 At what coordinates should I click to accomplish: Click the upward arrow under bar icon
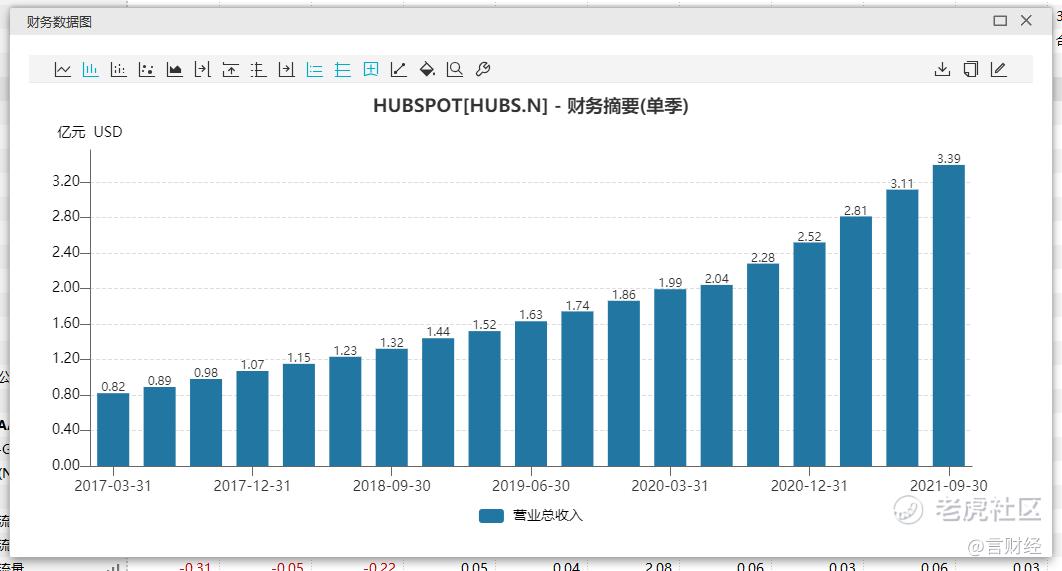point(230,69)
